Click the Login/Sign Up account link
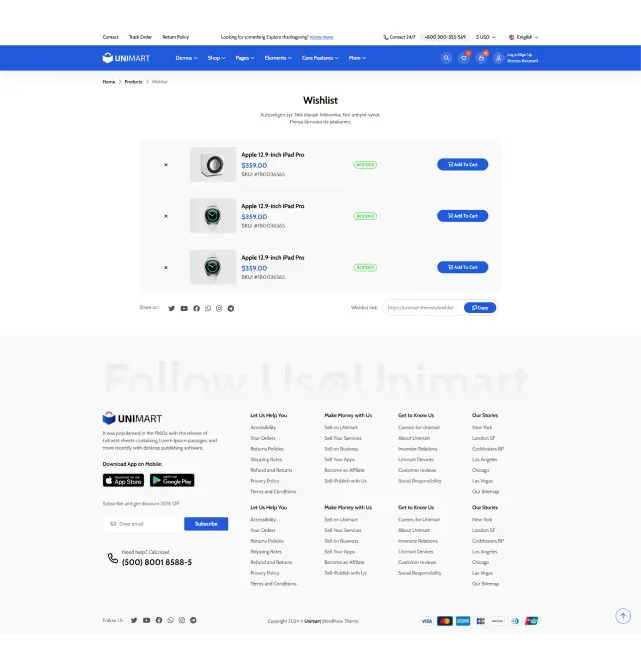Screen dimensions: 641x663 coord(523,58)
